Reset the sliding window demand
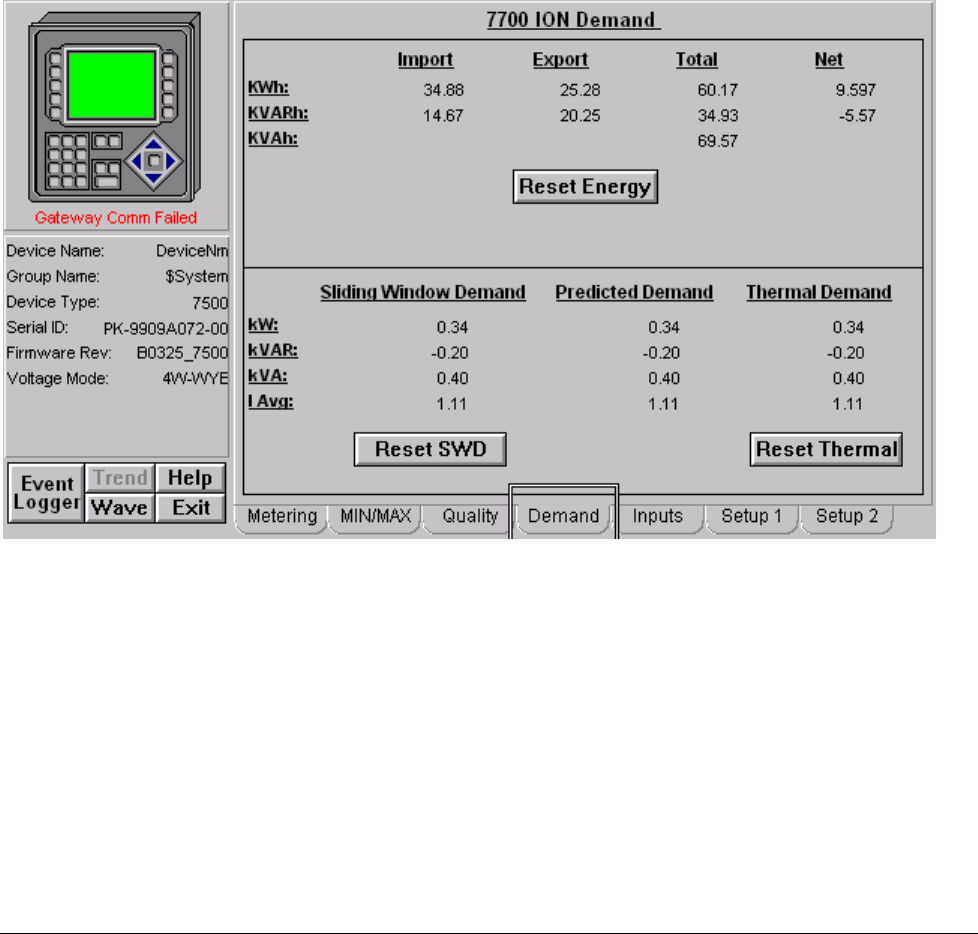The image size is (978, 934). click(430, 449)
